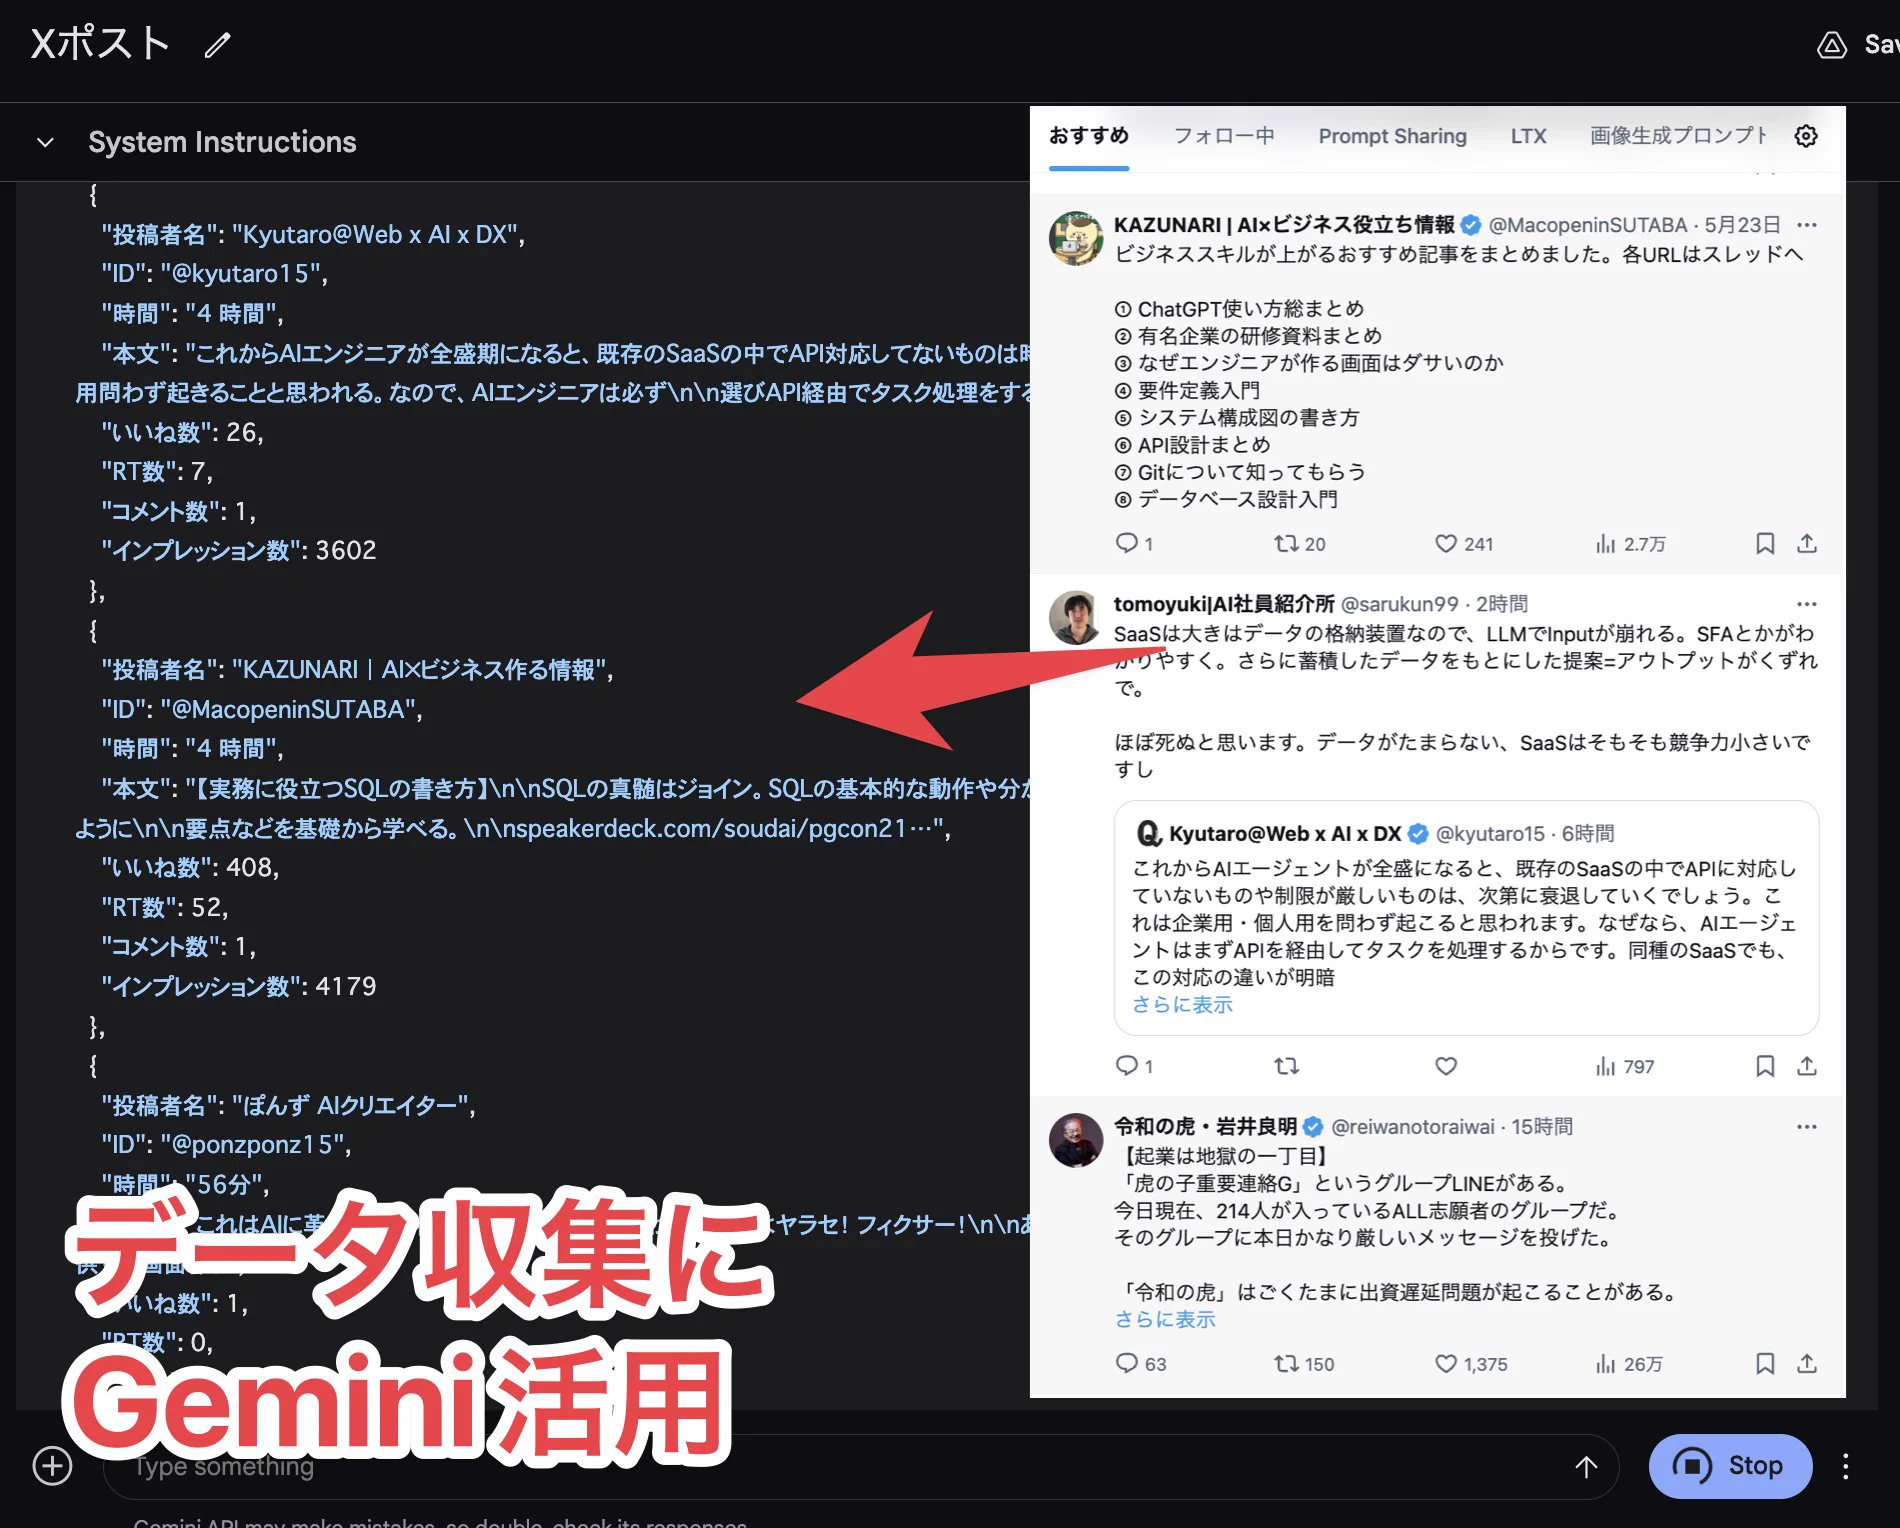Click the pencil edit icon beside Xポスト title
The width and height of the screenshot is (1900, 1528).
[x=217, y=45]
